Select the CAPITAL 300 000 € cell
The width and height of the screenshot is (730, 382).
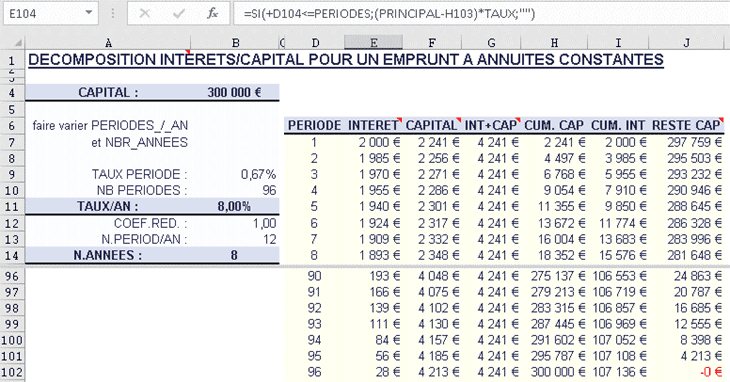[x=234, y=92]
